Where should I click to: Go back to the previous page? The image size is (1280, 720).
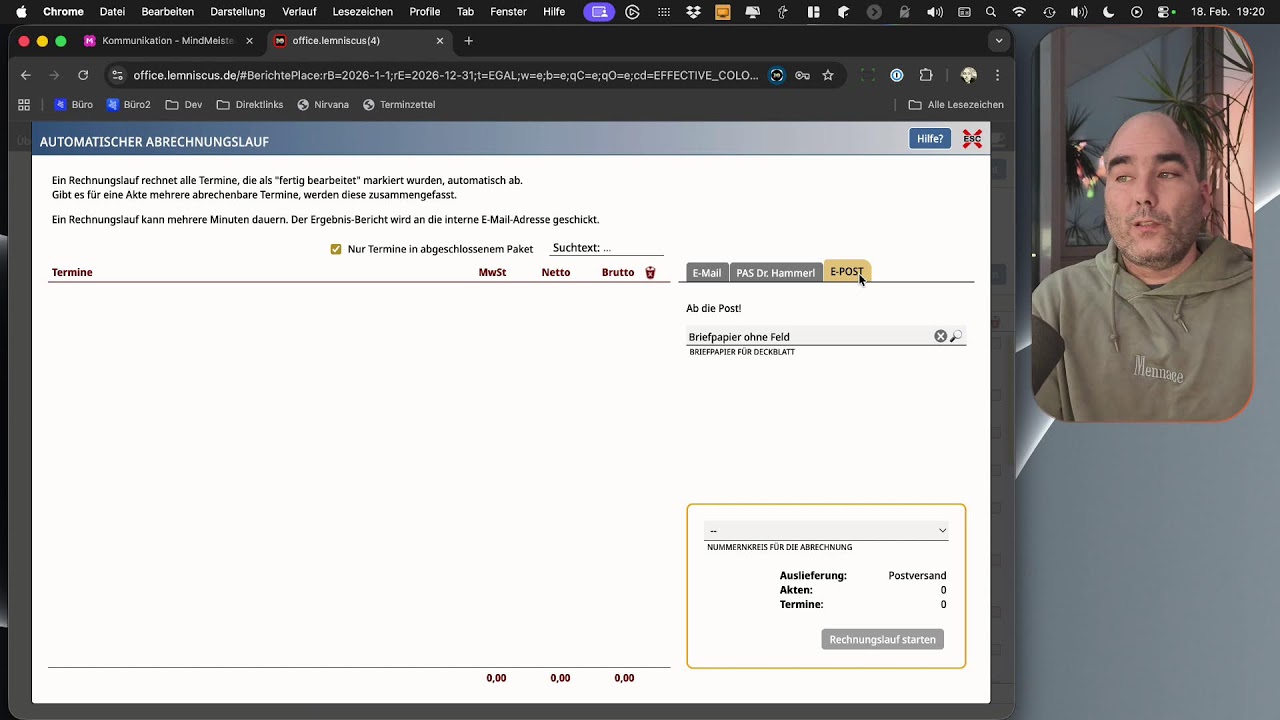click(26, 75)
